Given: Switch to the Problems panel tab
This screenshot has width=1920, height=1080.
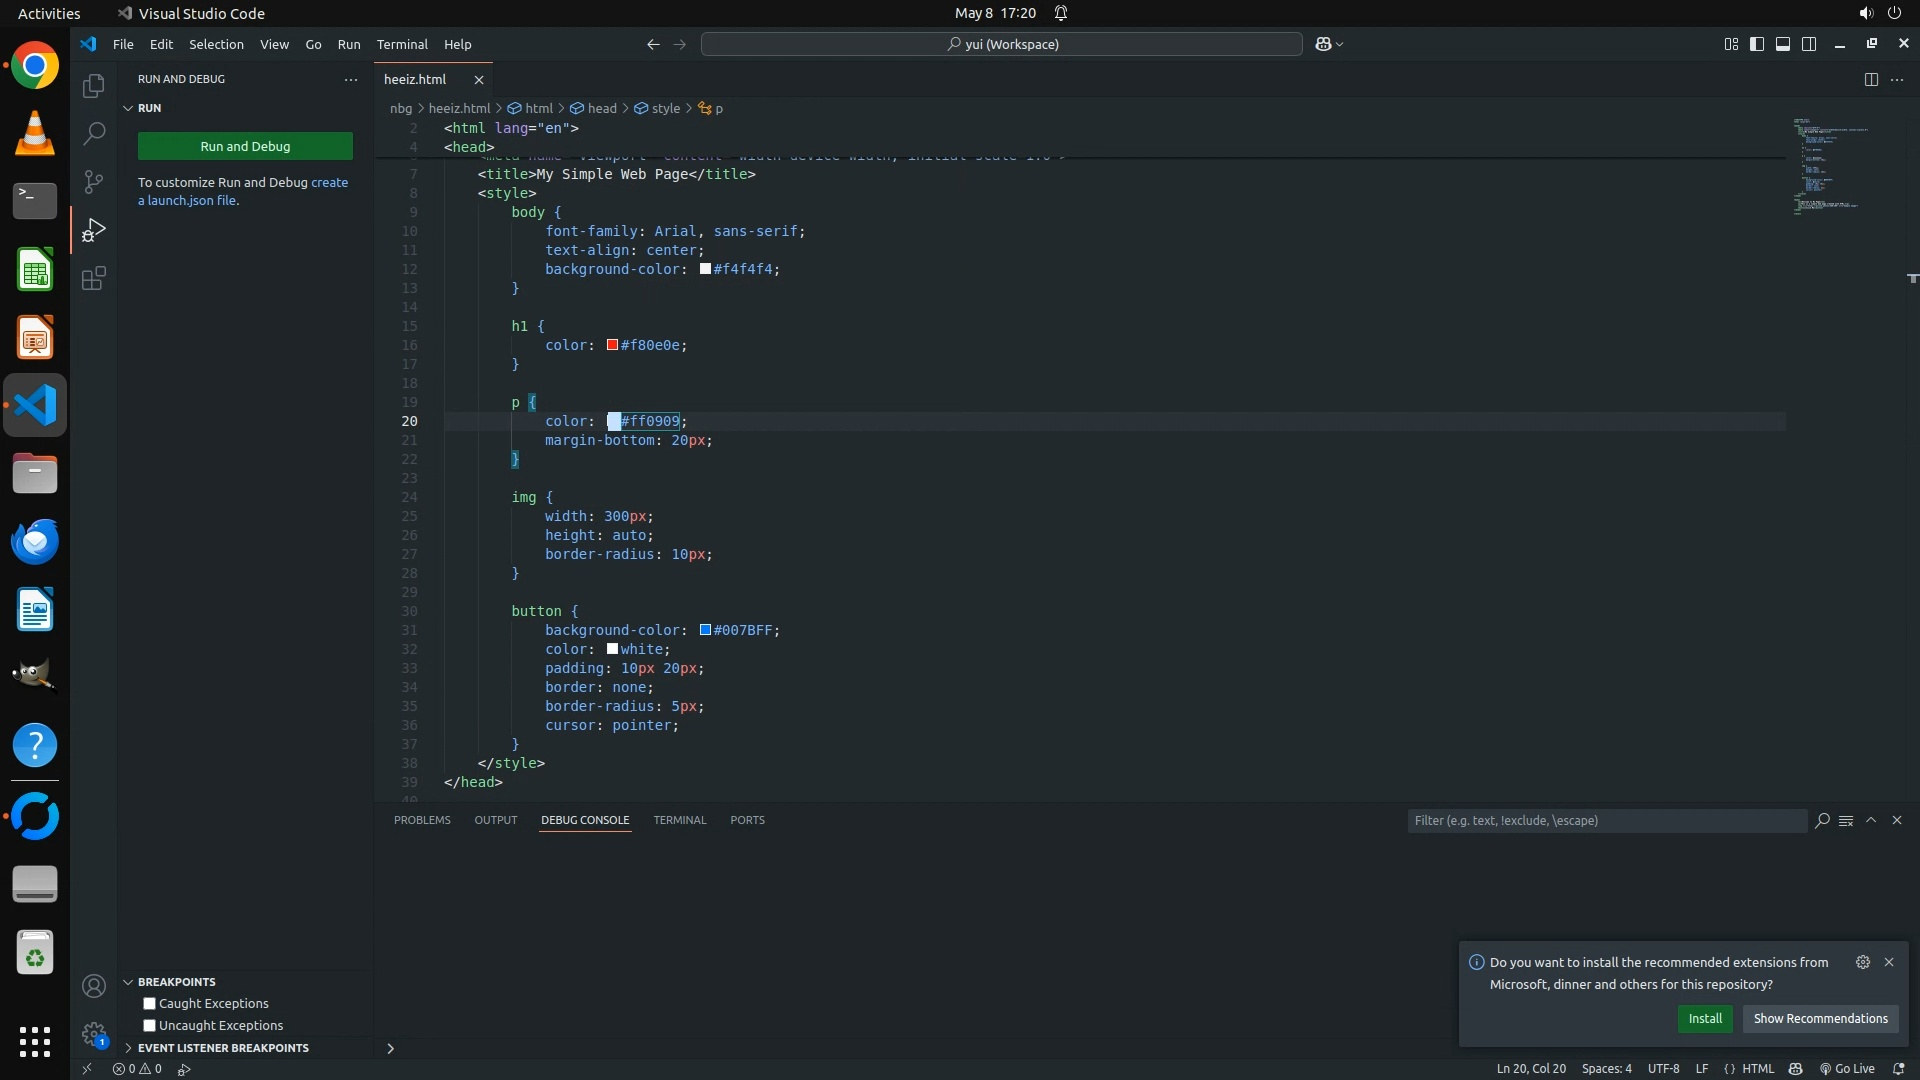Looking at the screenshot, I should tap(422, 820).
